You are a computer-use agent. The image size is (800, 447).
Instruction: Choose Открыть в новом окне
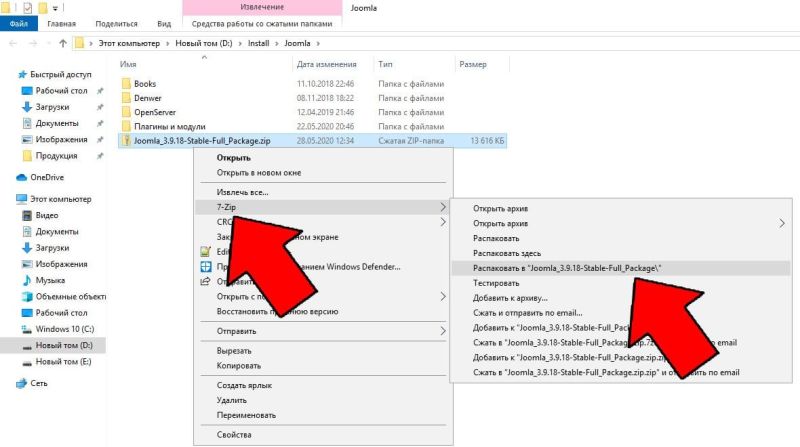[x=259, y=172]
